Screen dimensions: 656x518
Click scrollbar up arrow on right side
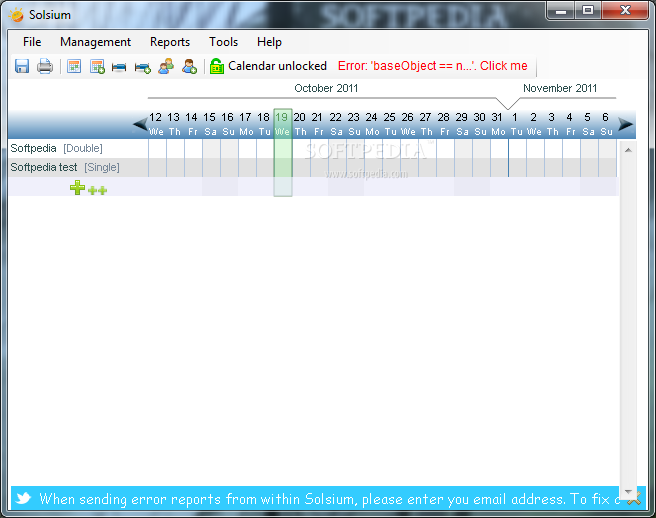coord(628,150)
